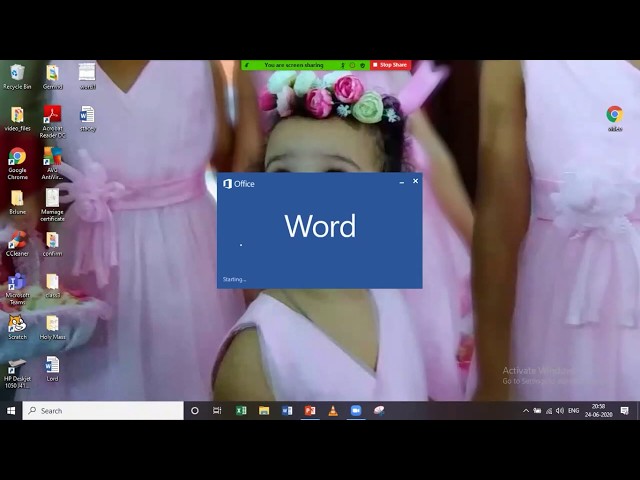
Task: Open the Windows Start menu
Action: click(11, 411)
